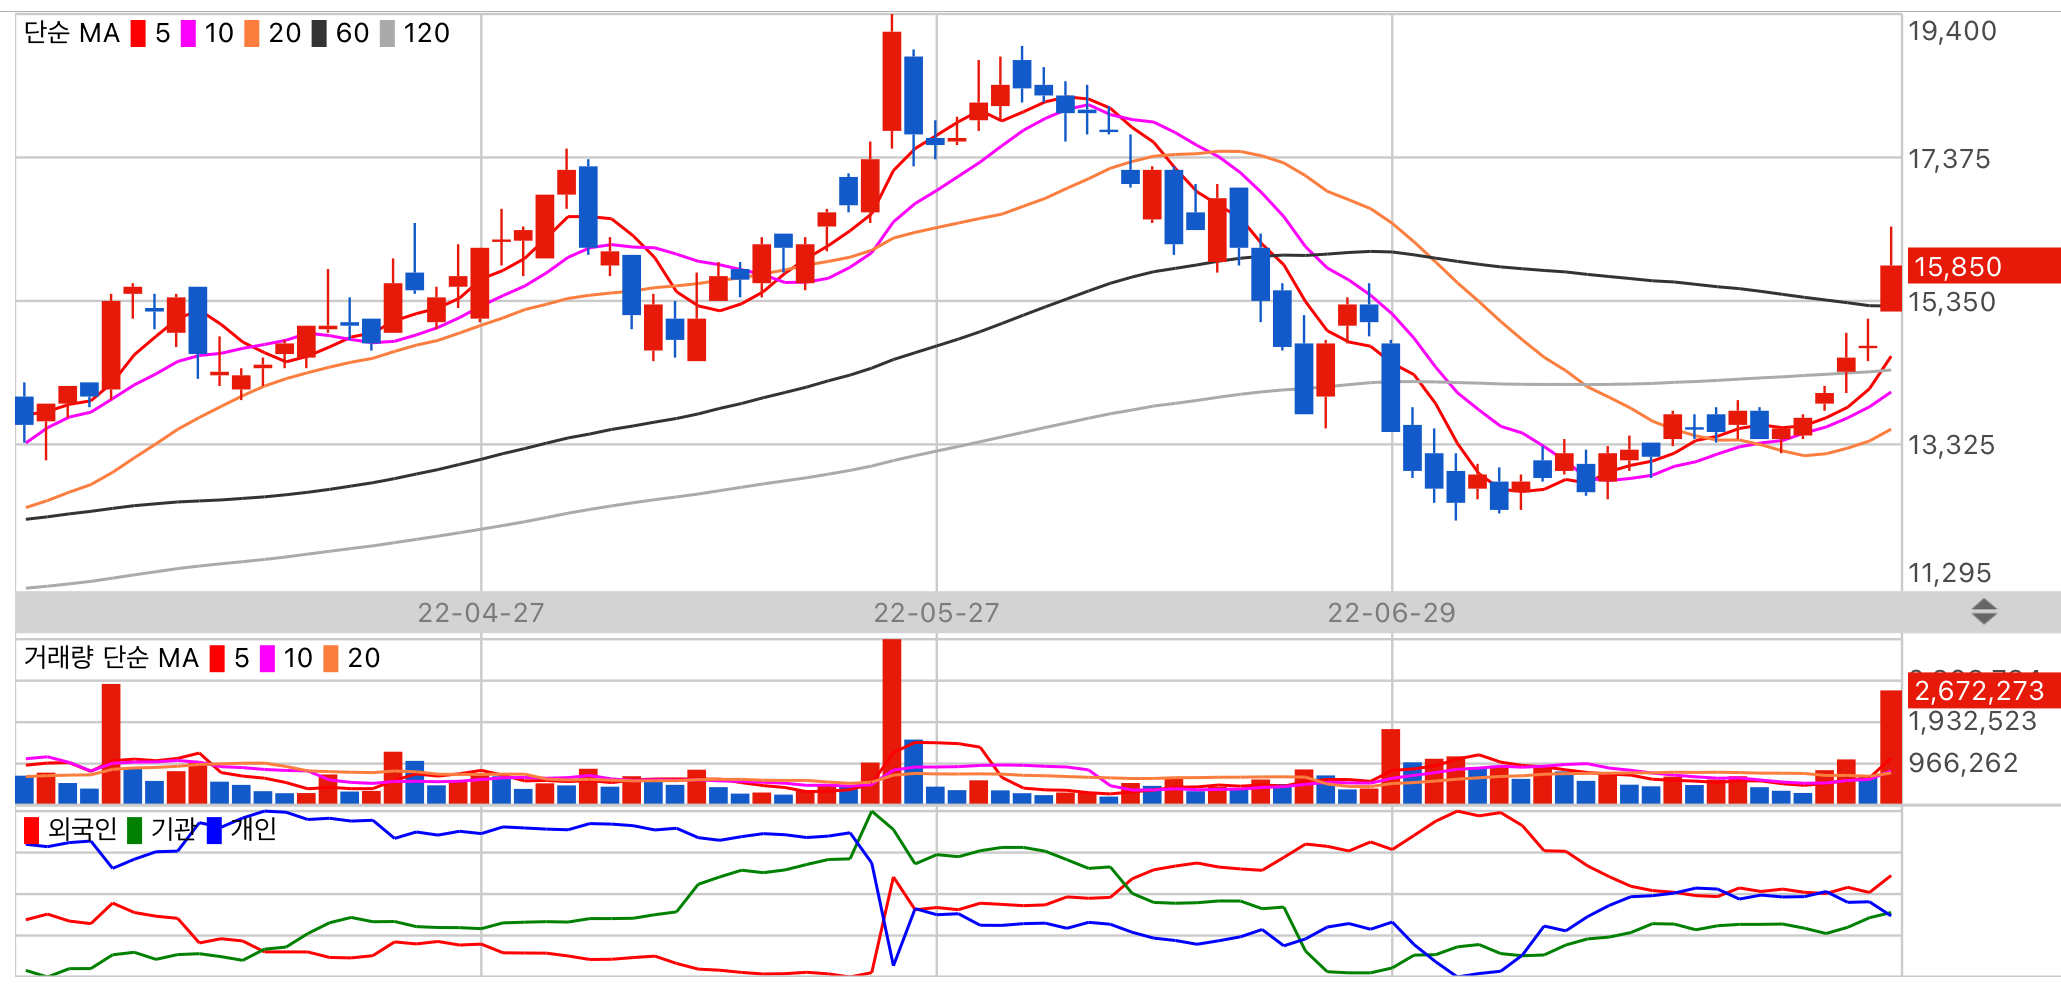
Task: Click the magenta MA 10 color swatch
Action: click(x=188, y=34)
